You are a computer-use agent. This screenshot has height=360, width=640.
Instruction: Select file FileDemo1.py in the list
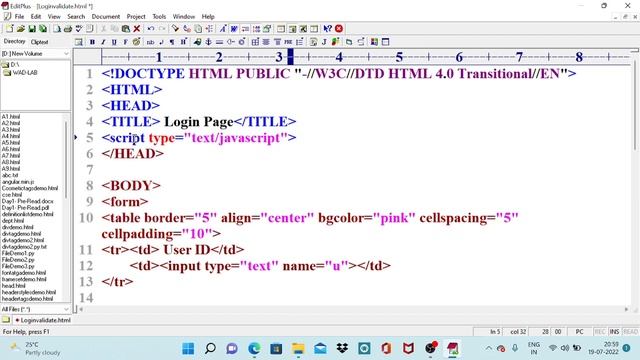coord(18,253)
